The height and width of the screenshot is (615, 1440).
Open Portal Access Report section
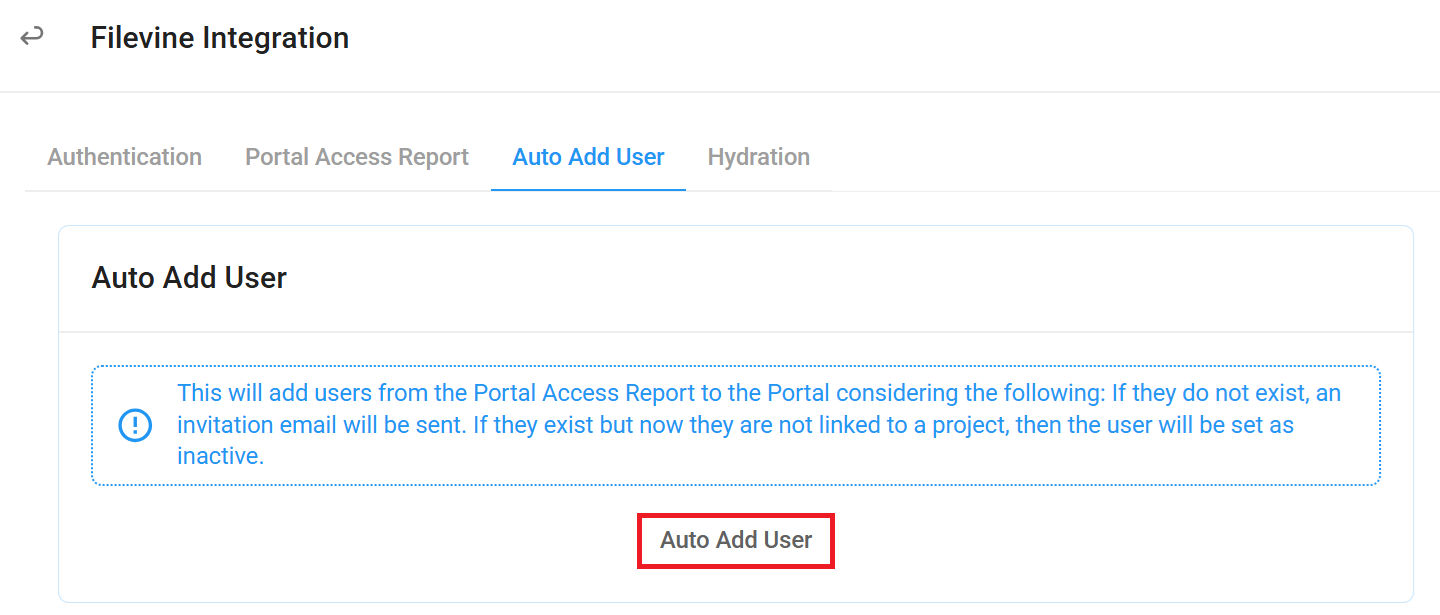(357, 157)
